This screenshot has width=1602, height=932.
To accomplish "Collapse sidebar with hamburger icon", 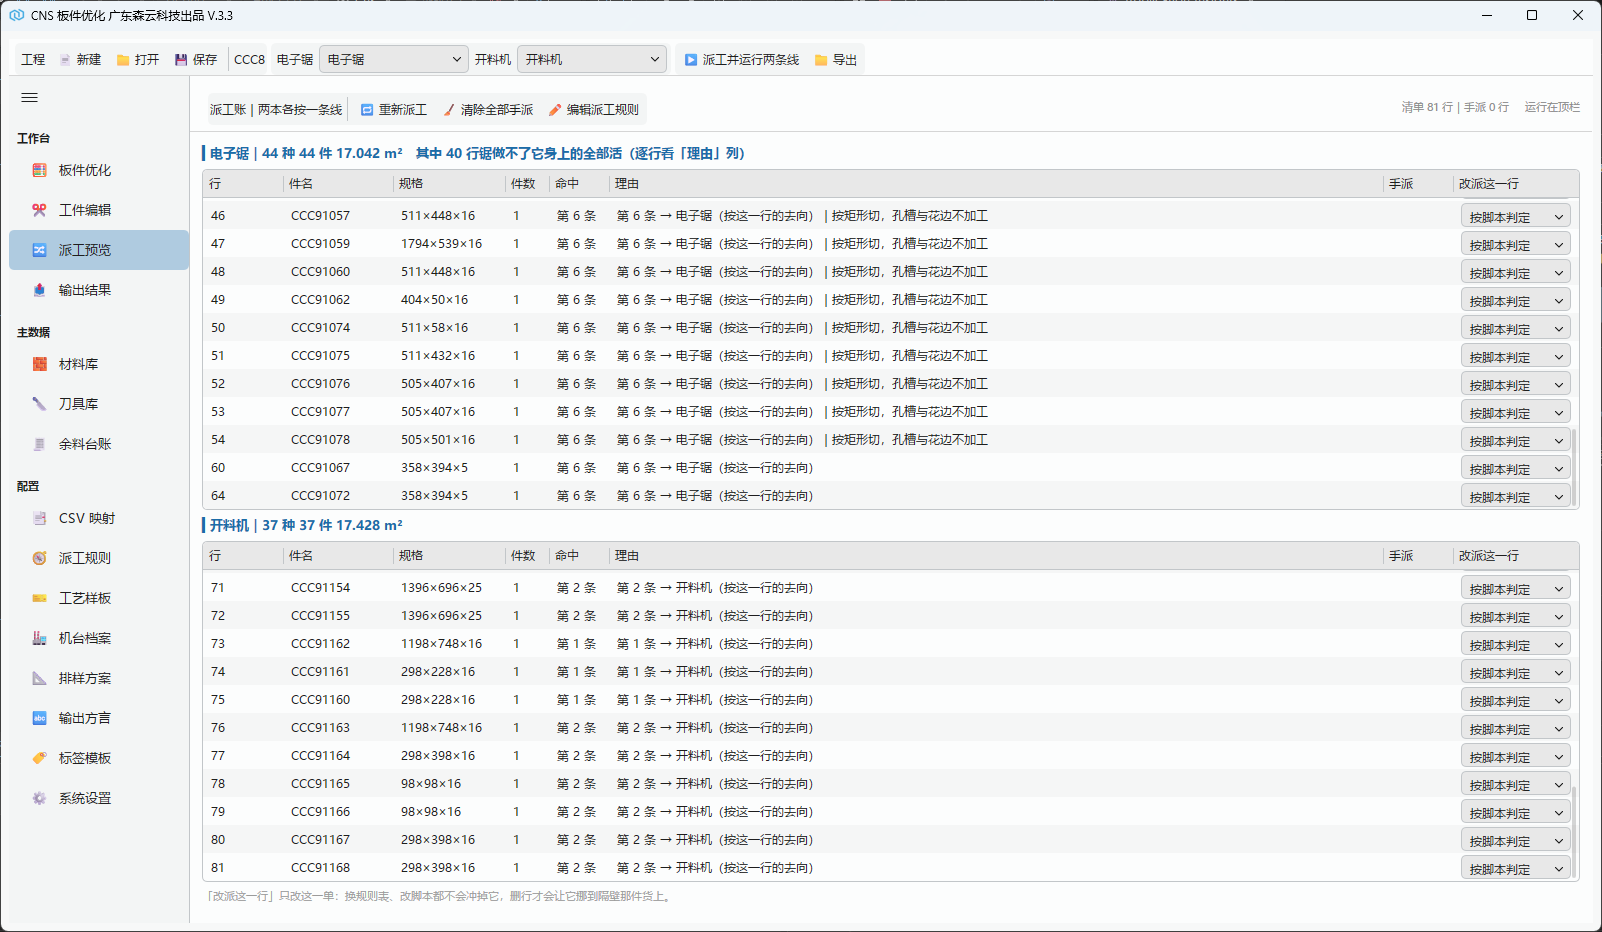I will coord(30,97).
